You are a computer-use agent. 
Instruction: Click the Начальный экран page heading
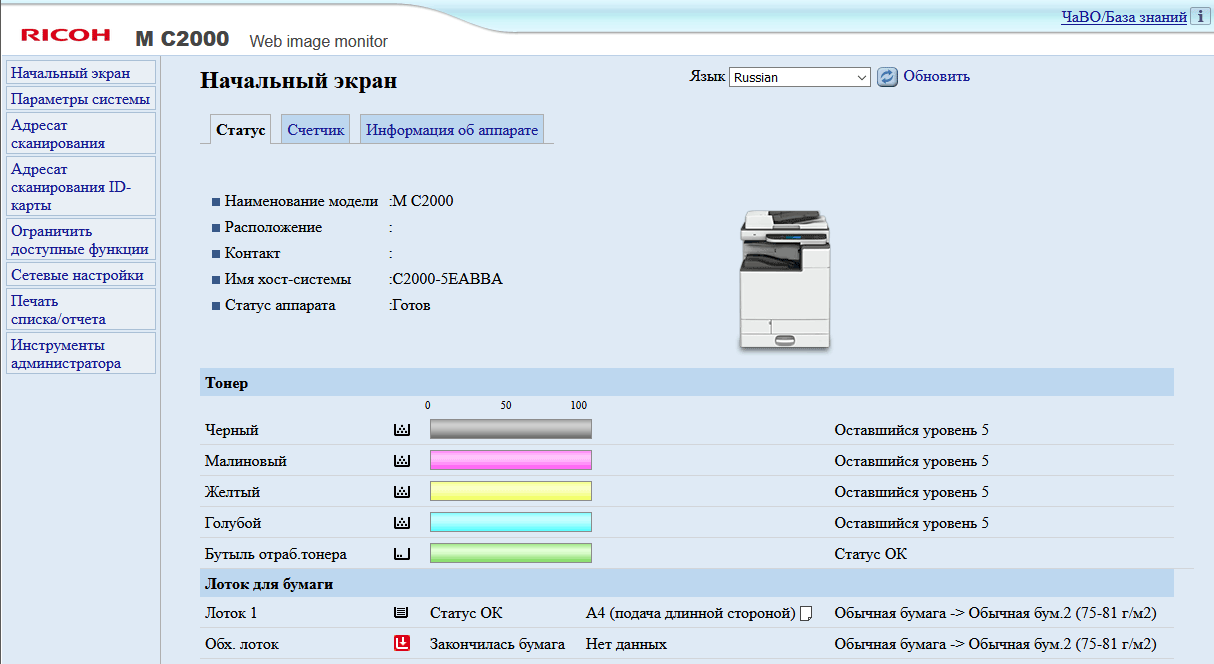point(298,81)
